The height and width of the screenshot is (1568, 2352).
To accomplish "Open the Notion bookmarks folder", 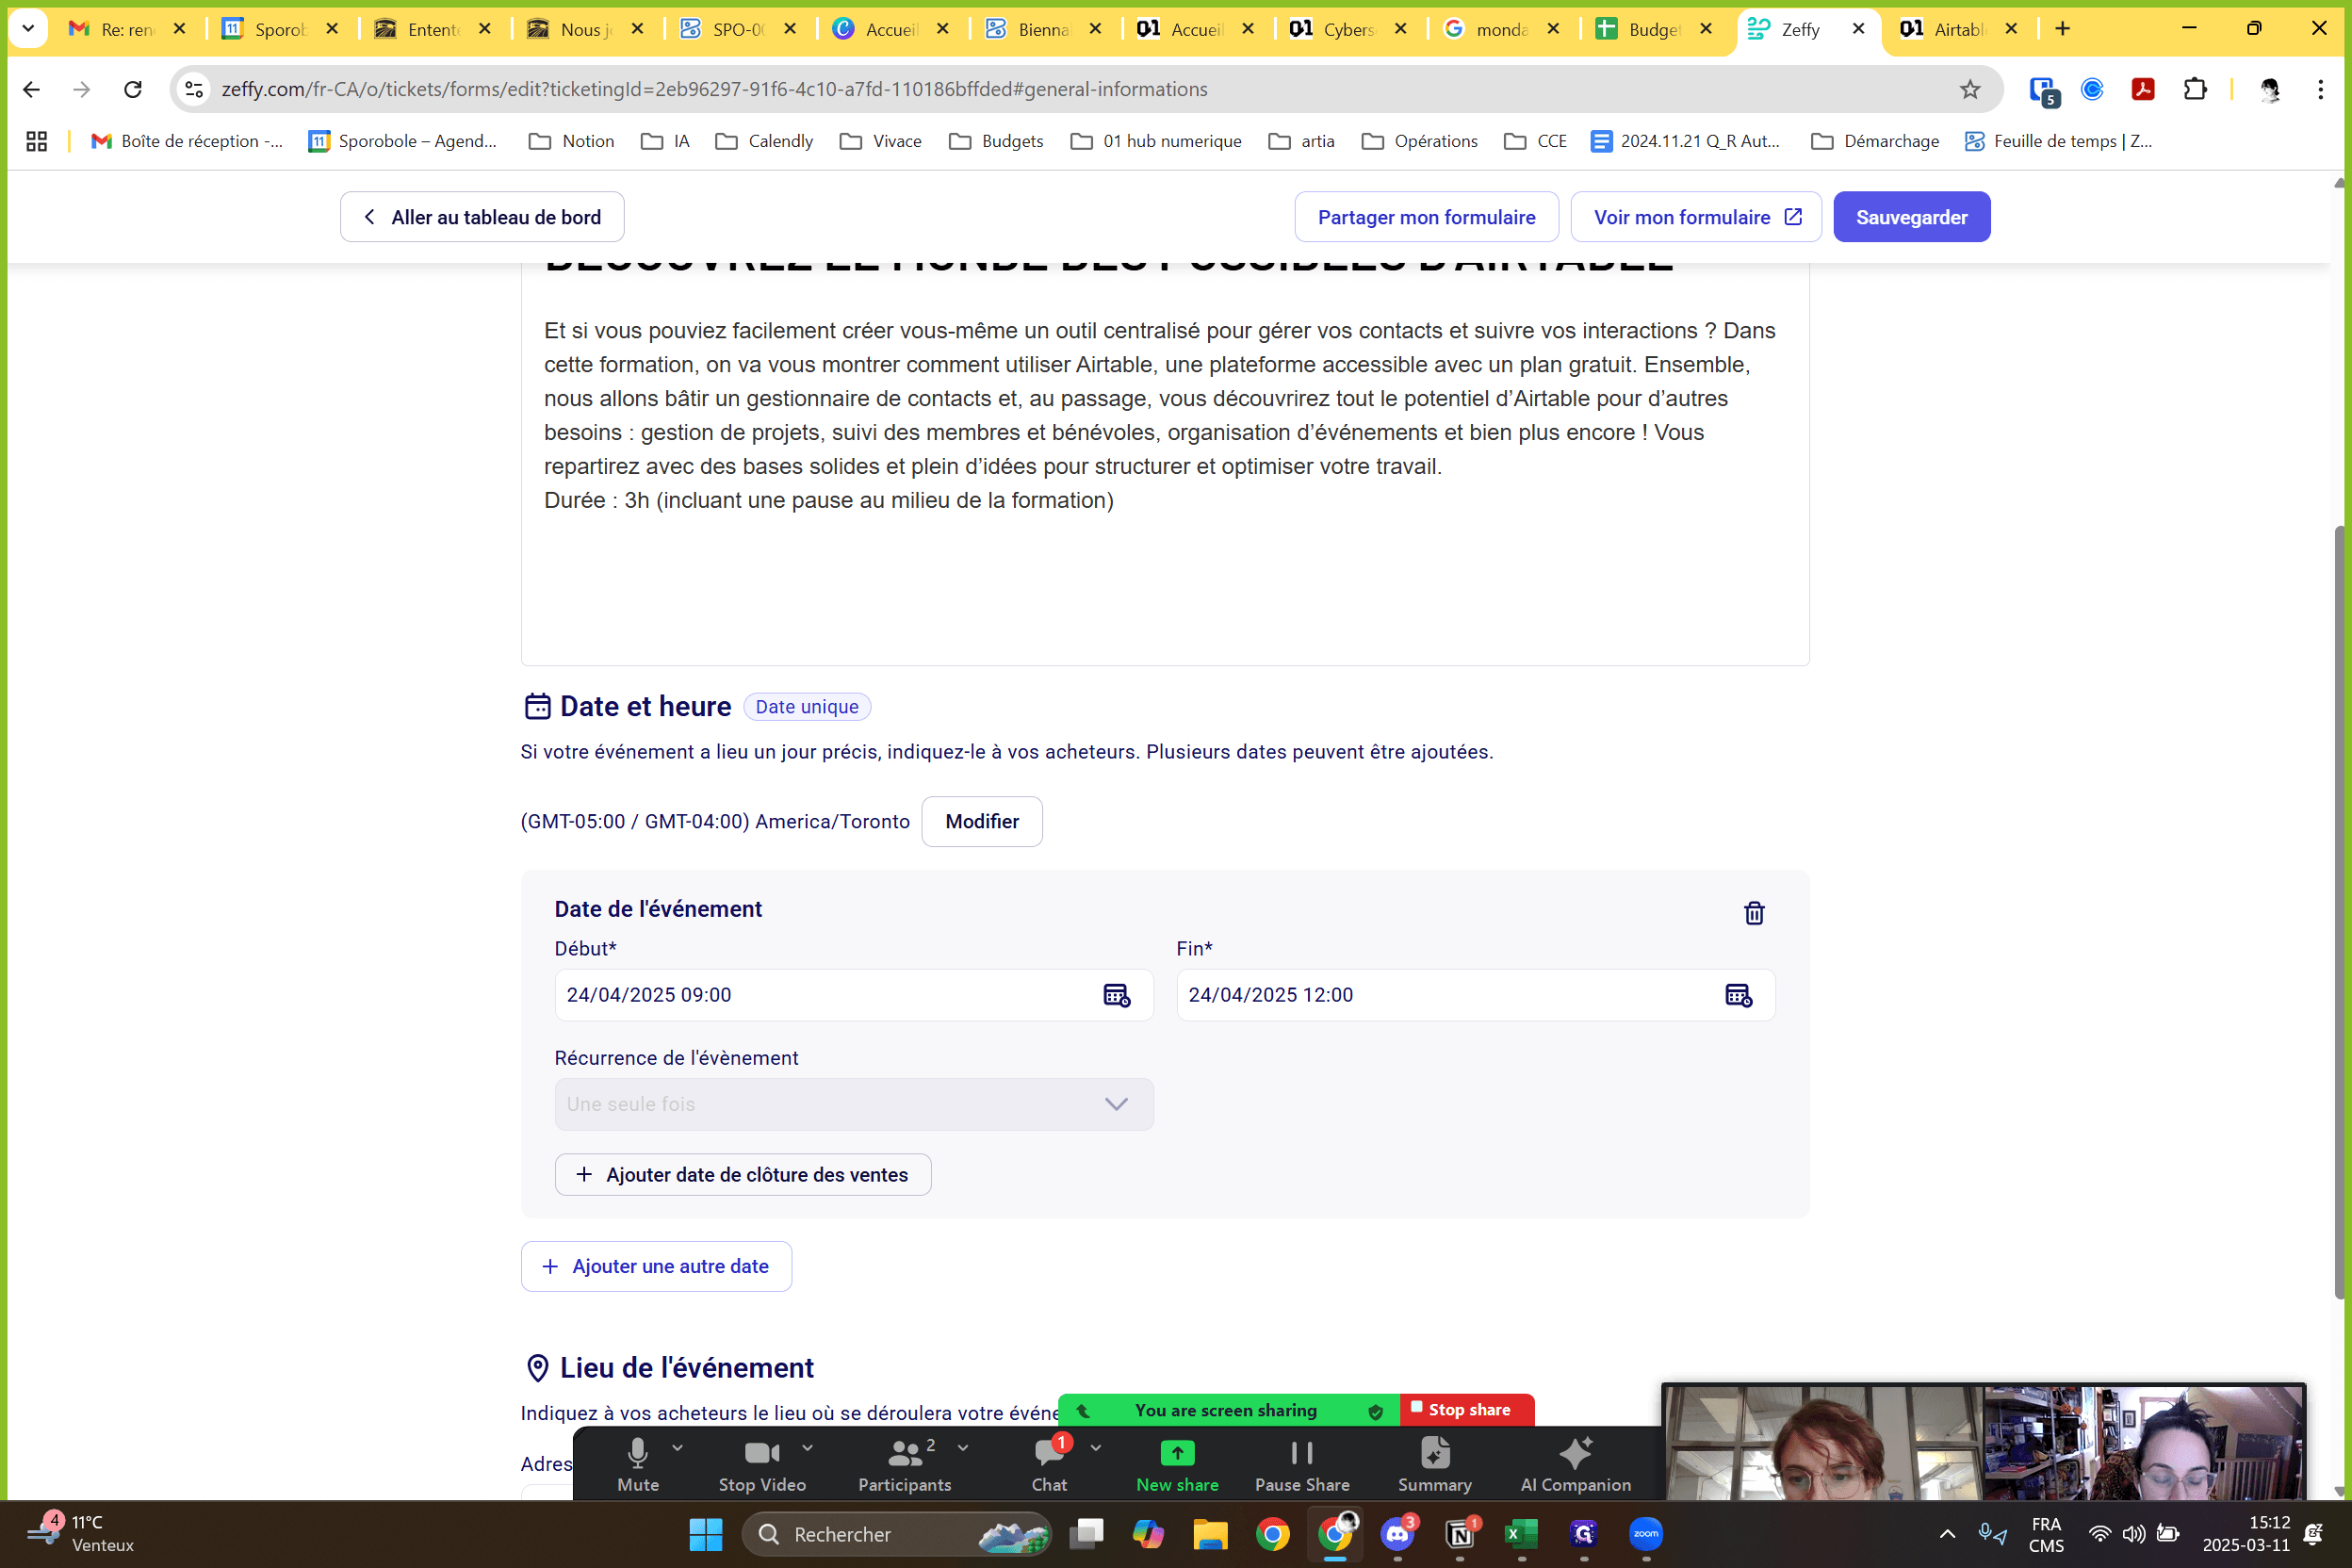I will pyautogui.click(x=572, y=141).
